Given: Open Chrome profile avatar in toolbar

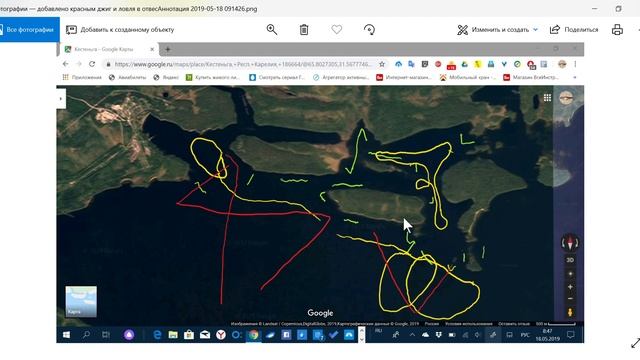Looking at the screenshot, I should tap(562, 64).
